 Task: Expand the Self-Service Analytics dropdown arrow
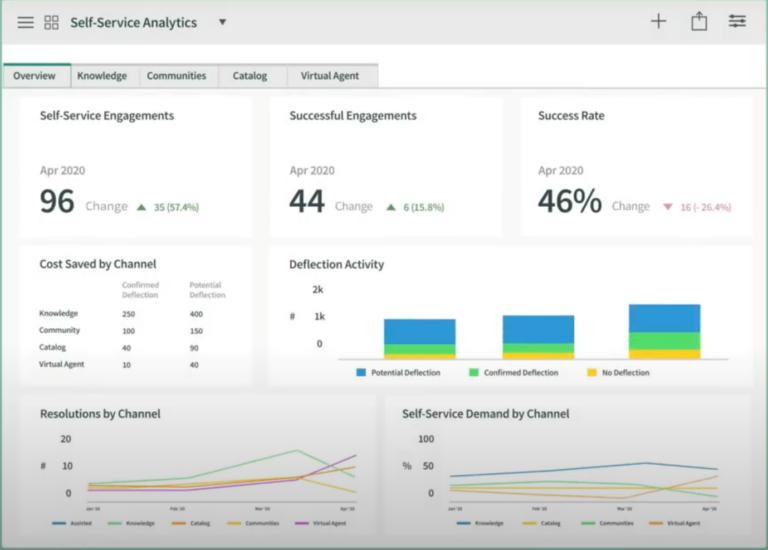pyautogui.click(x=222, y=22)
